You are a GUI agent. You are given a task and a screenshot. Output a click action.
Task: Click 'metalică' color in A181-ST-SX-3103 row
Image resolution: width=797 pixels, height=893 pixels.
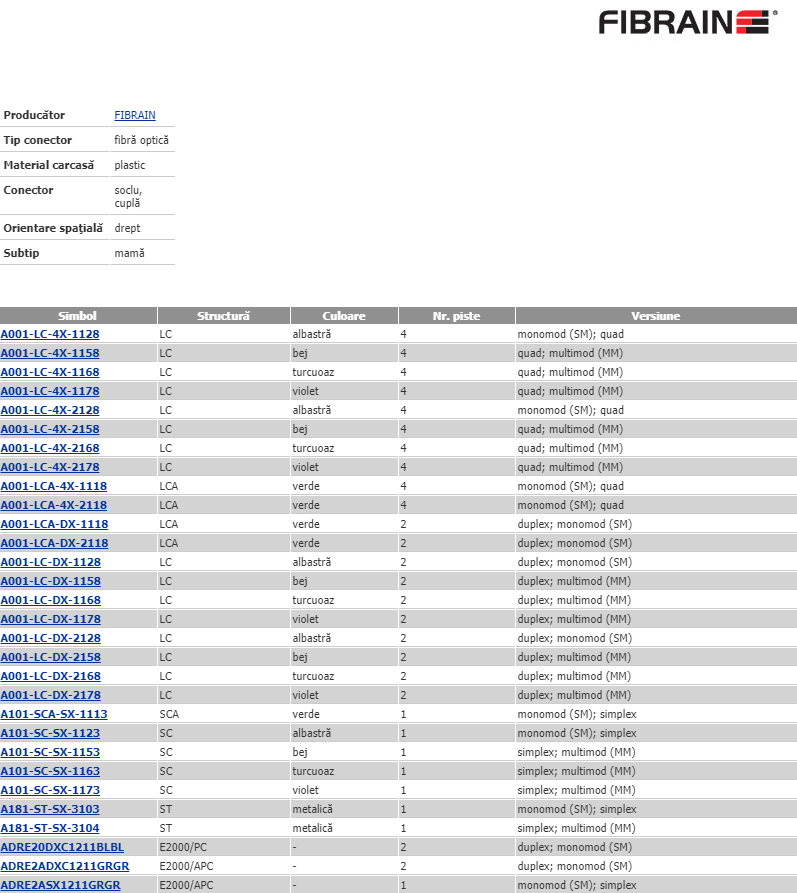coord(312,809)
